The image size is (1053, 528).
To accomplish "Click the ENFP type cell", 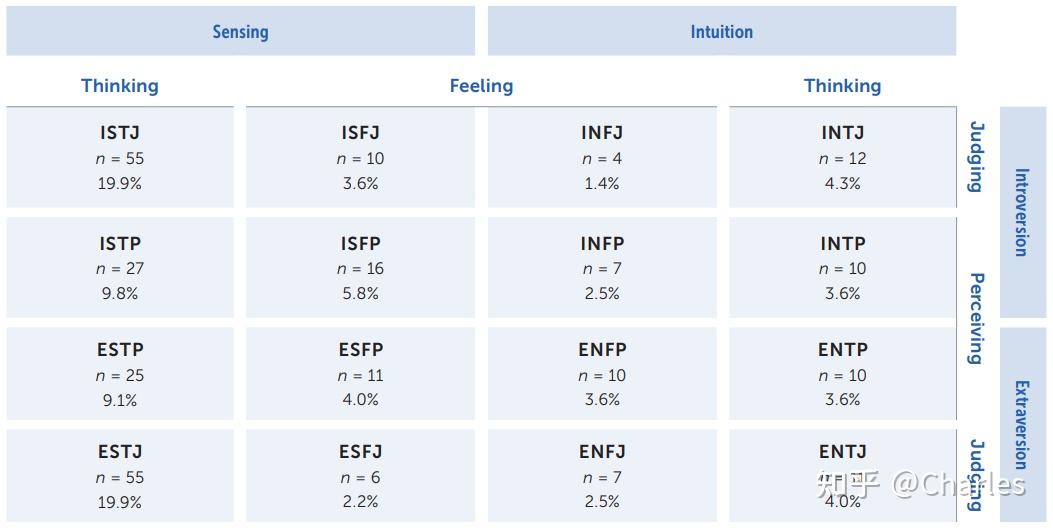I will [602, 374].
